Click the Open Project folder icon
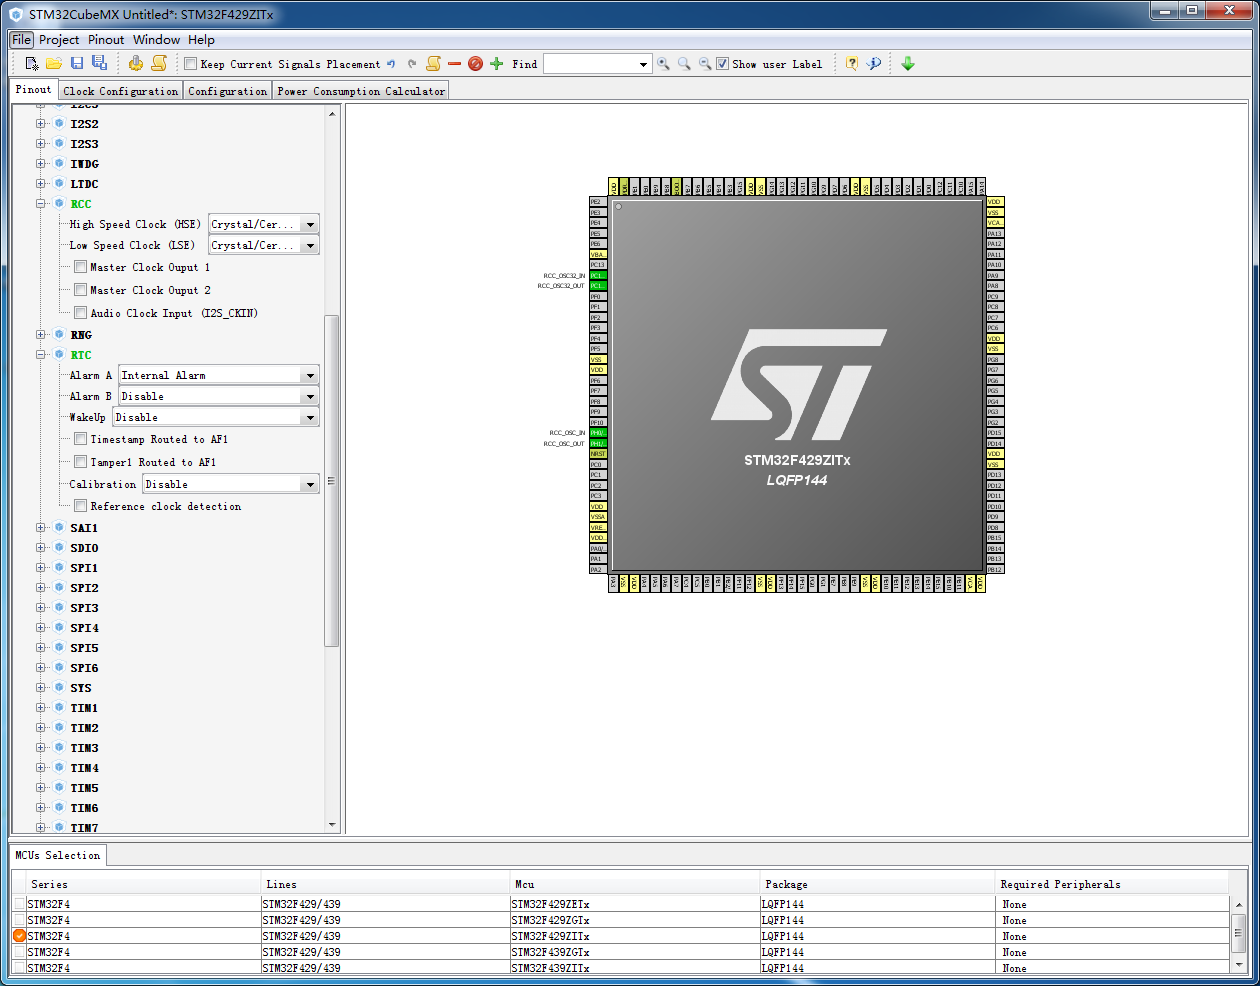Viewport: 1260px width, 986px height. (x=54, y=63)
